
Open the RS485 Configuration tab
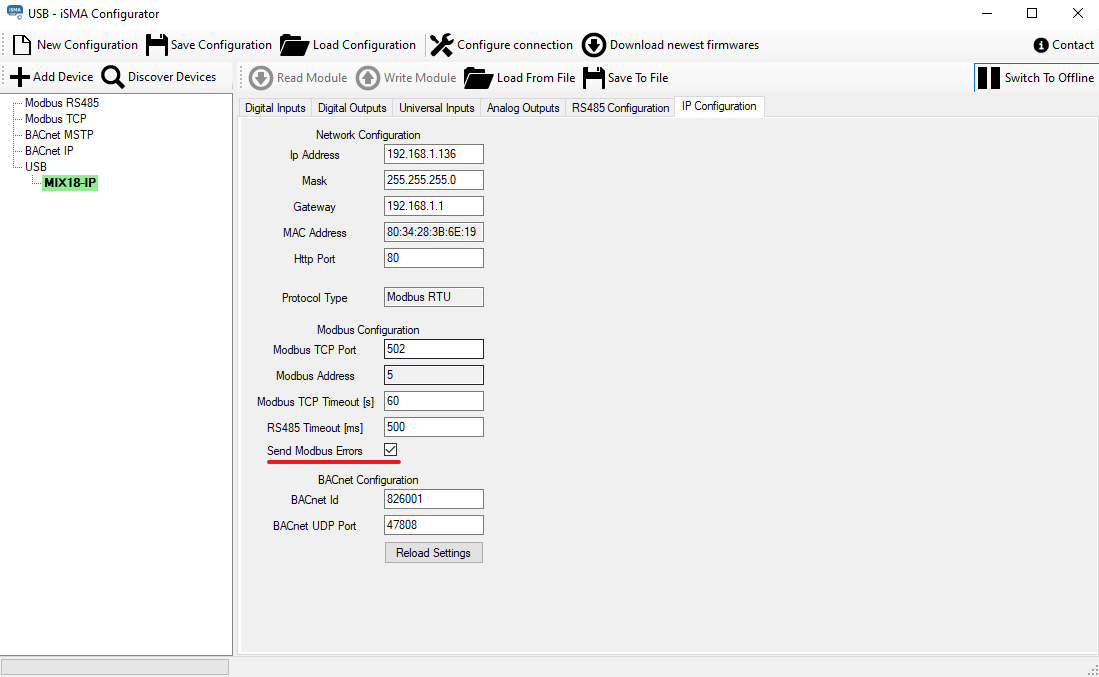tap(620, 108)
